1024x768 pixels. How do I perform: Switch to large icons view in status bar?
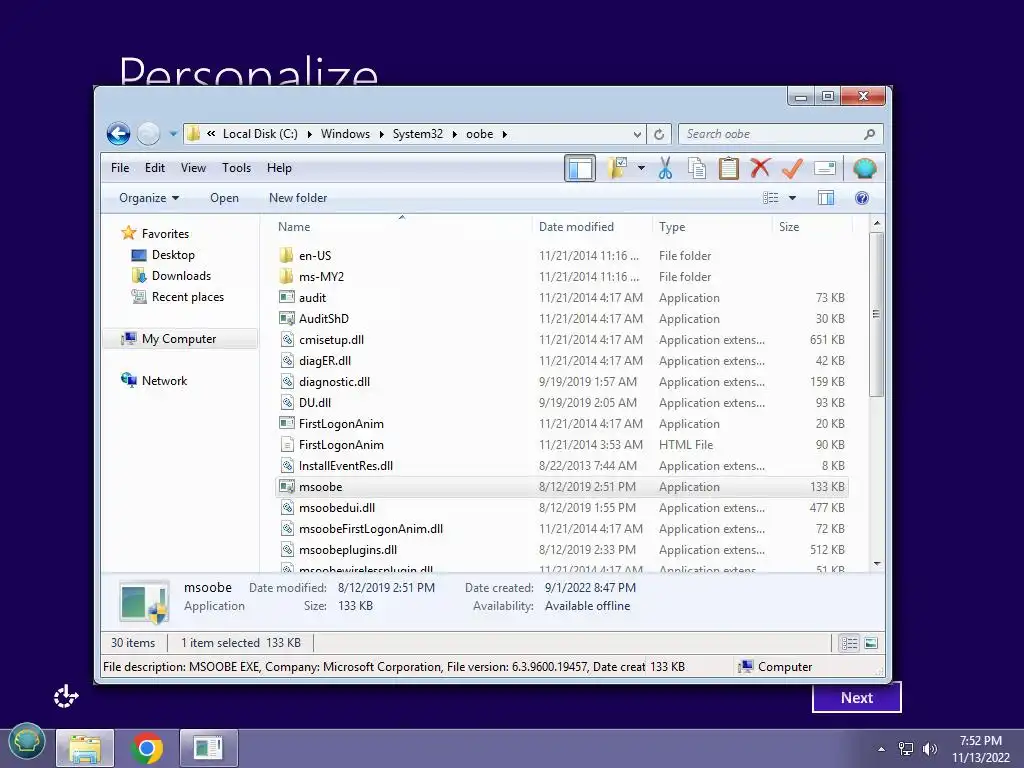click(871, 643)
